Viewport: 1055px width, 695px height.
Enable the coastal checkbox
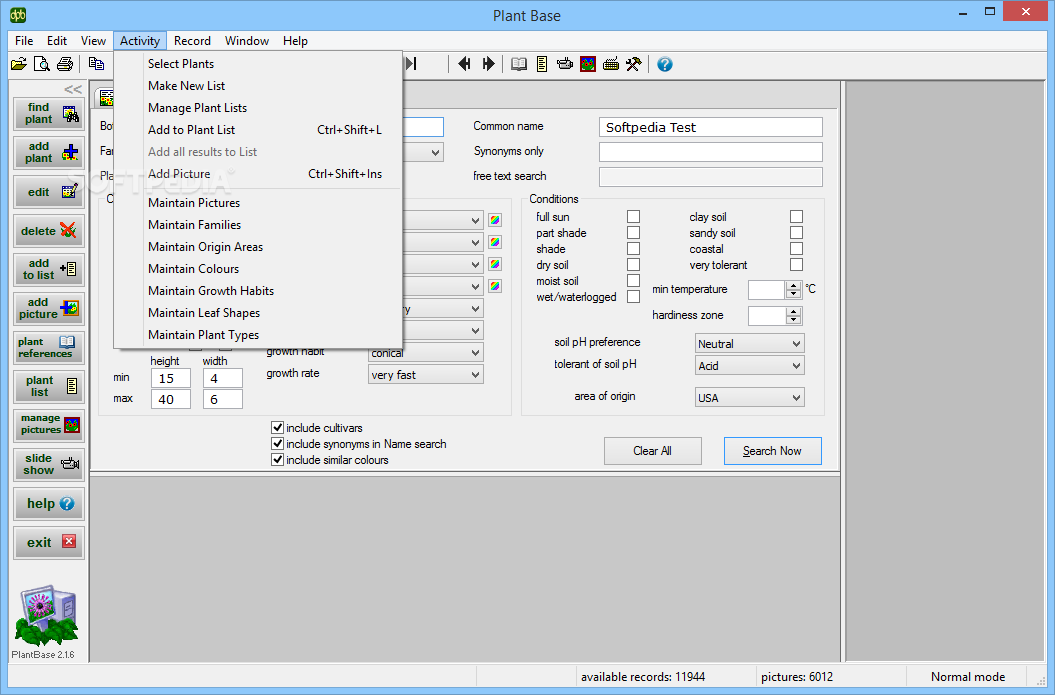[796, 249]
